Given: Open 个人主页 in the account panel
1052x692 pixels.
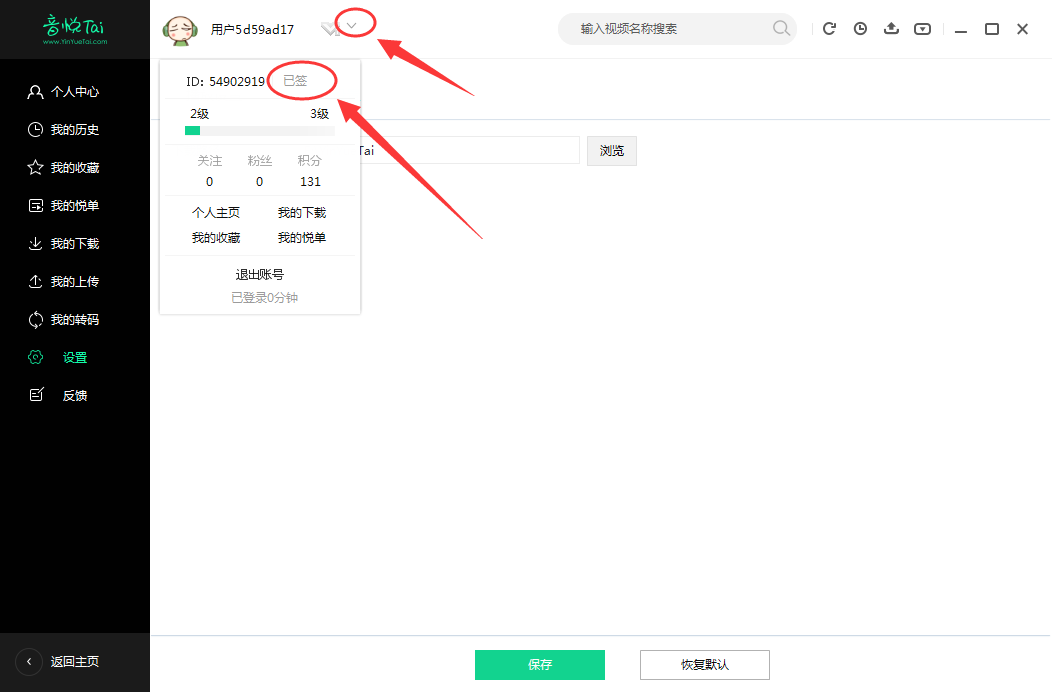Looking at the screenshot, I should click(x=216, y=212).
